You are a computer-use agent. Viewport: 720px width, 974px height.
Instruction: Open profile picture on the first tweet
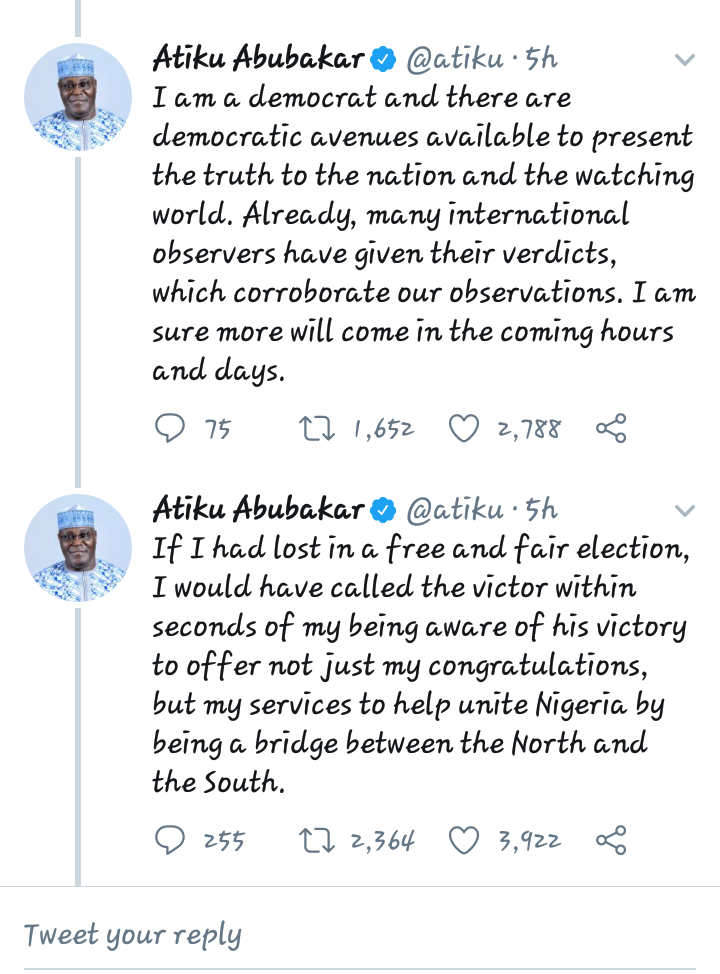click(x=78, y=97)
